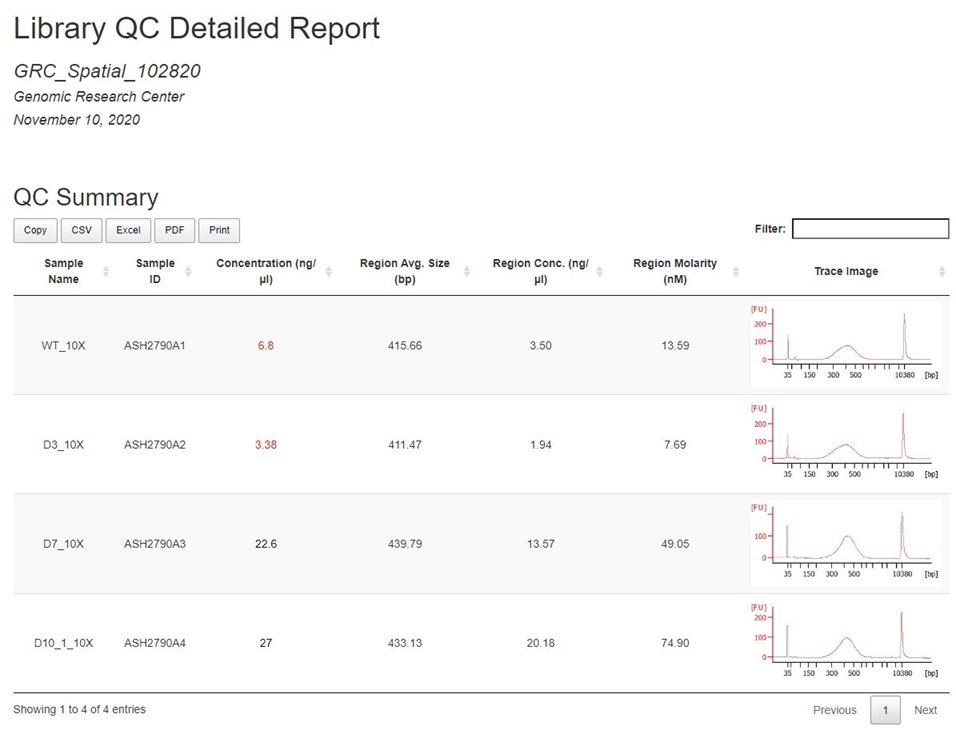Export the table as CSV
This screenshot has height=738, width=956.
pyautogui.click(x=81, y=230)
